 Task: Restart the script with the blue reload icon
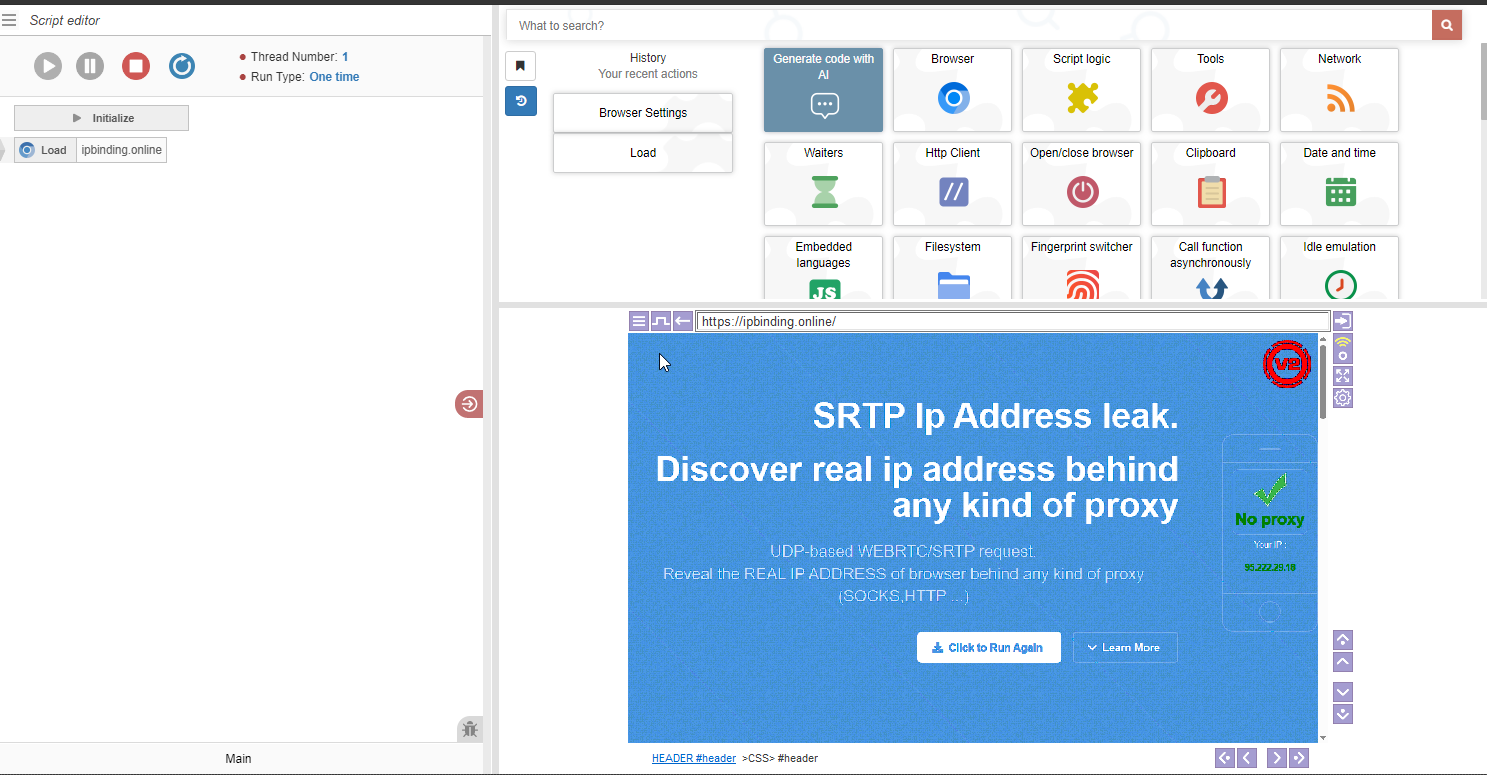click(x=182, y=67)
